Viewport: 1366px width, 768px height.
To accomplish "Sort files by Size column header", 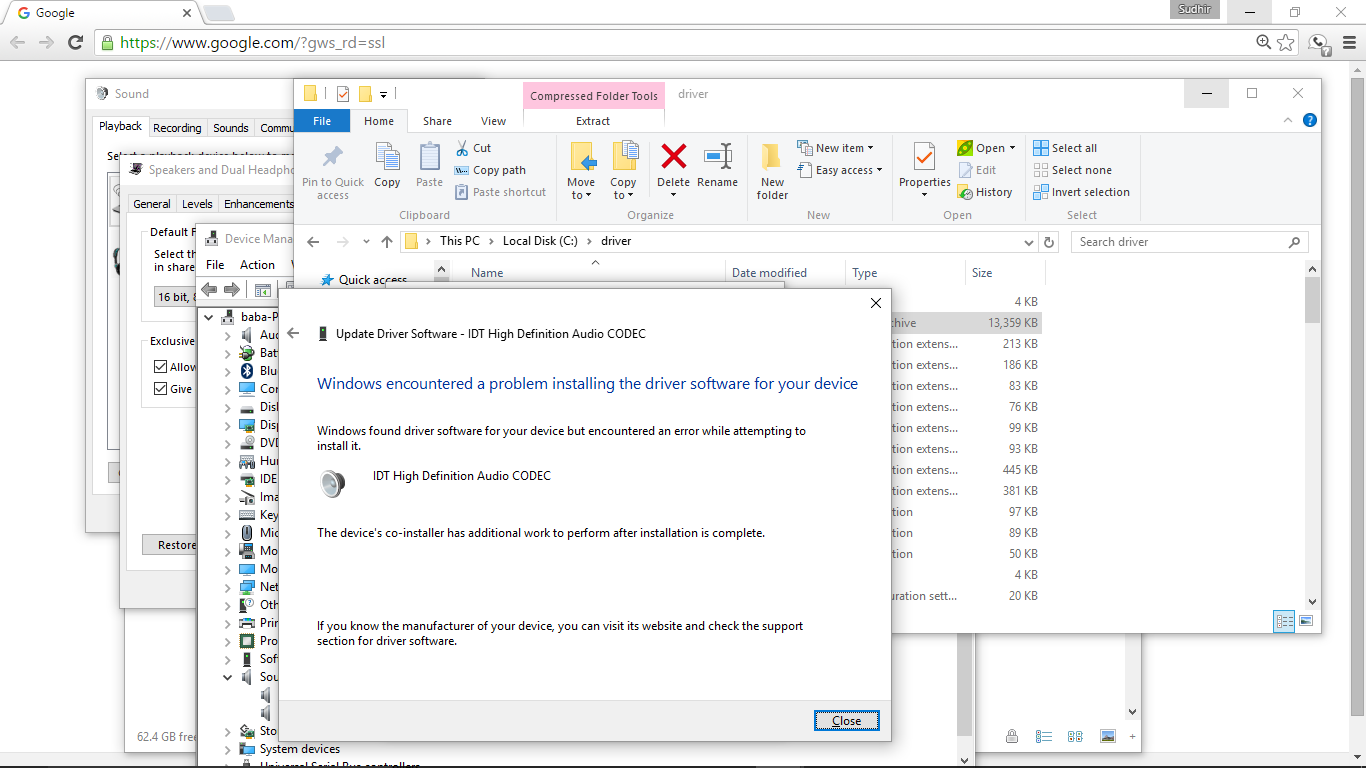I will [x=982, y=273].
